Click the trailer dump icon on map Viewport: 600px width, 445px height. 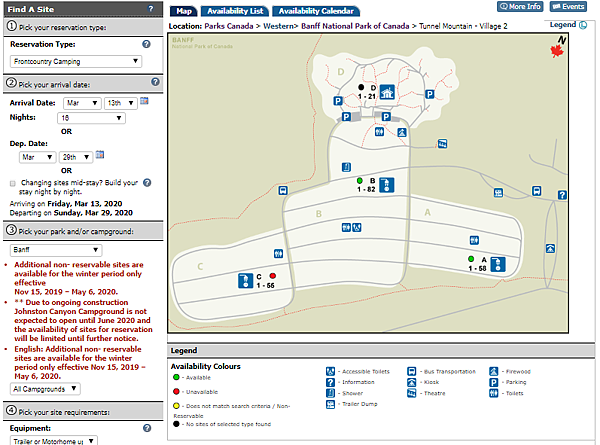pyautogui.click(x=498, y=192)
